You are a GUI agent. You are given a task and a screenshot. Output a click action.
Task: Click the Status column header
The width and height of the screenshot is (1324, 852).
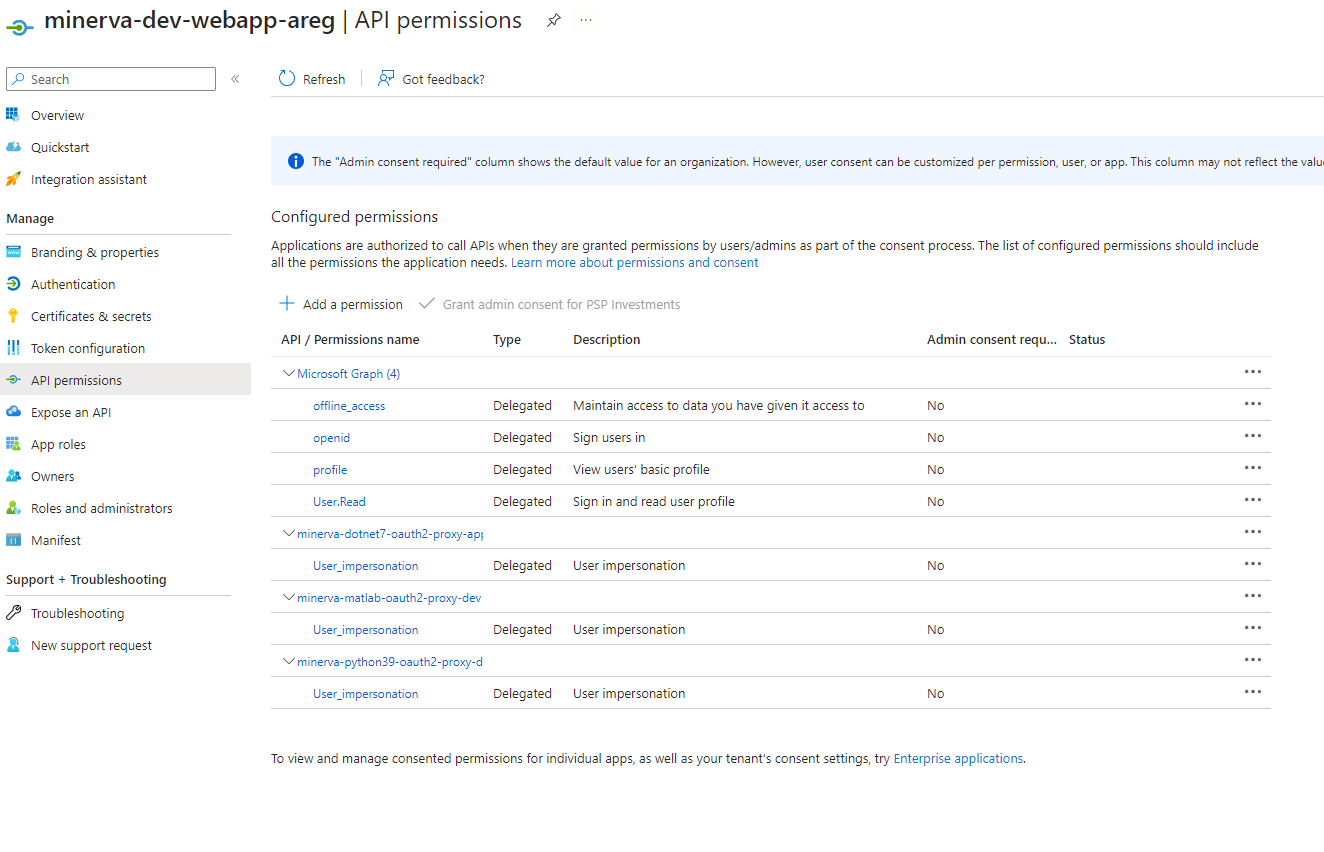tap(1087, 339)
